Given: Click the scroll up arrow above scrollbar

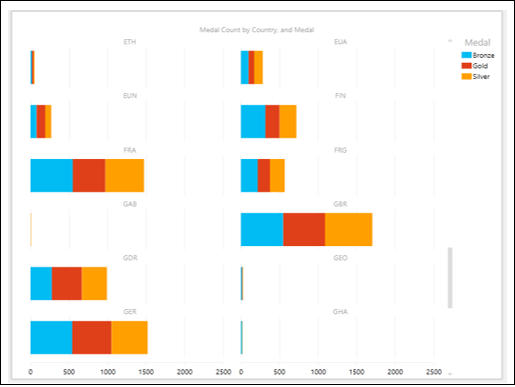Looking at the screenshot, I should 450,41.
